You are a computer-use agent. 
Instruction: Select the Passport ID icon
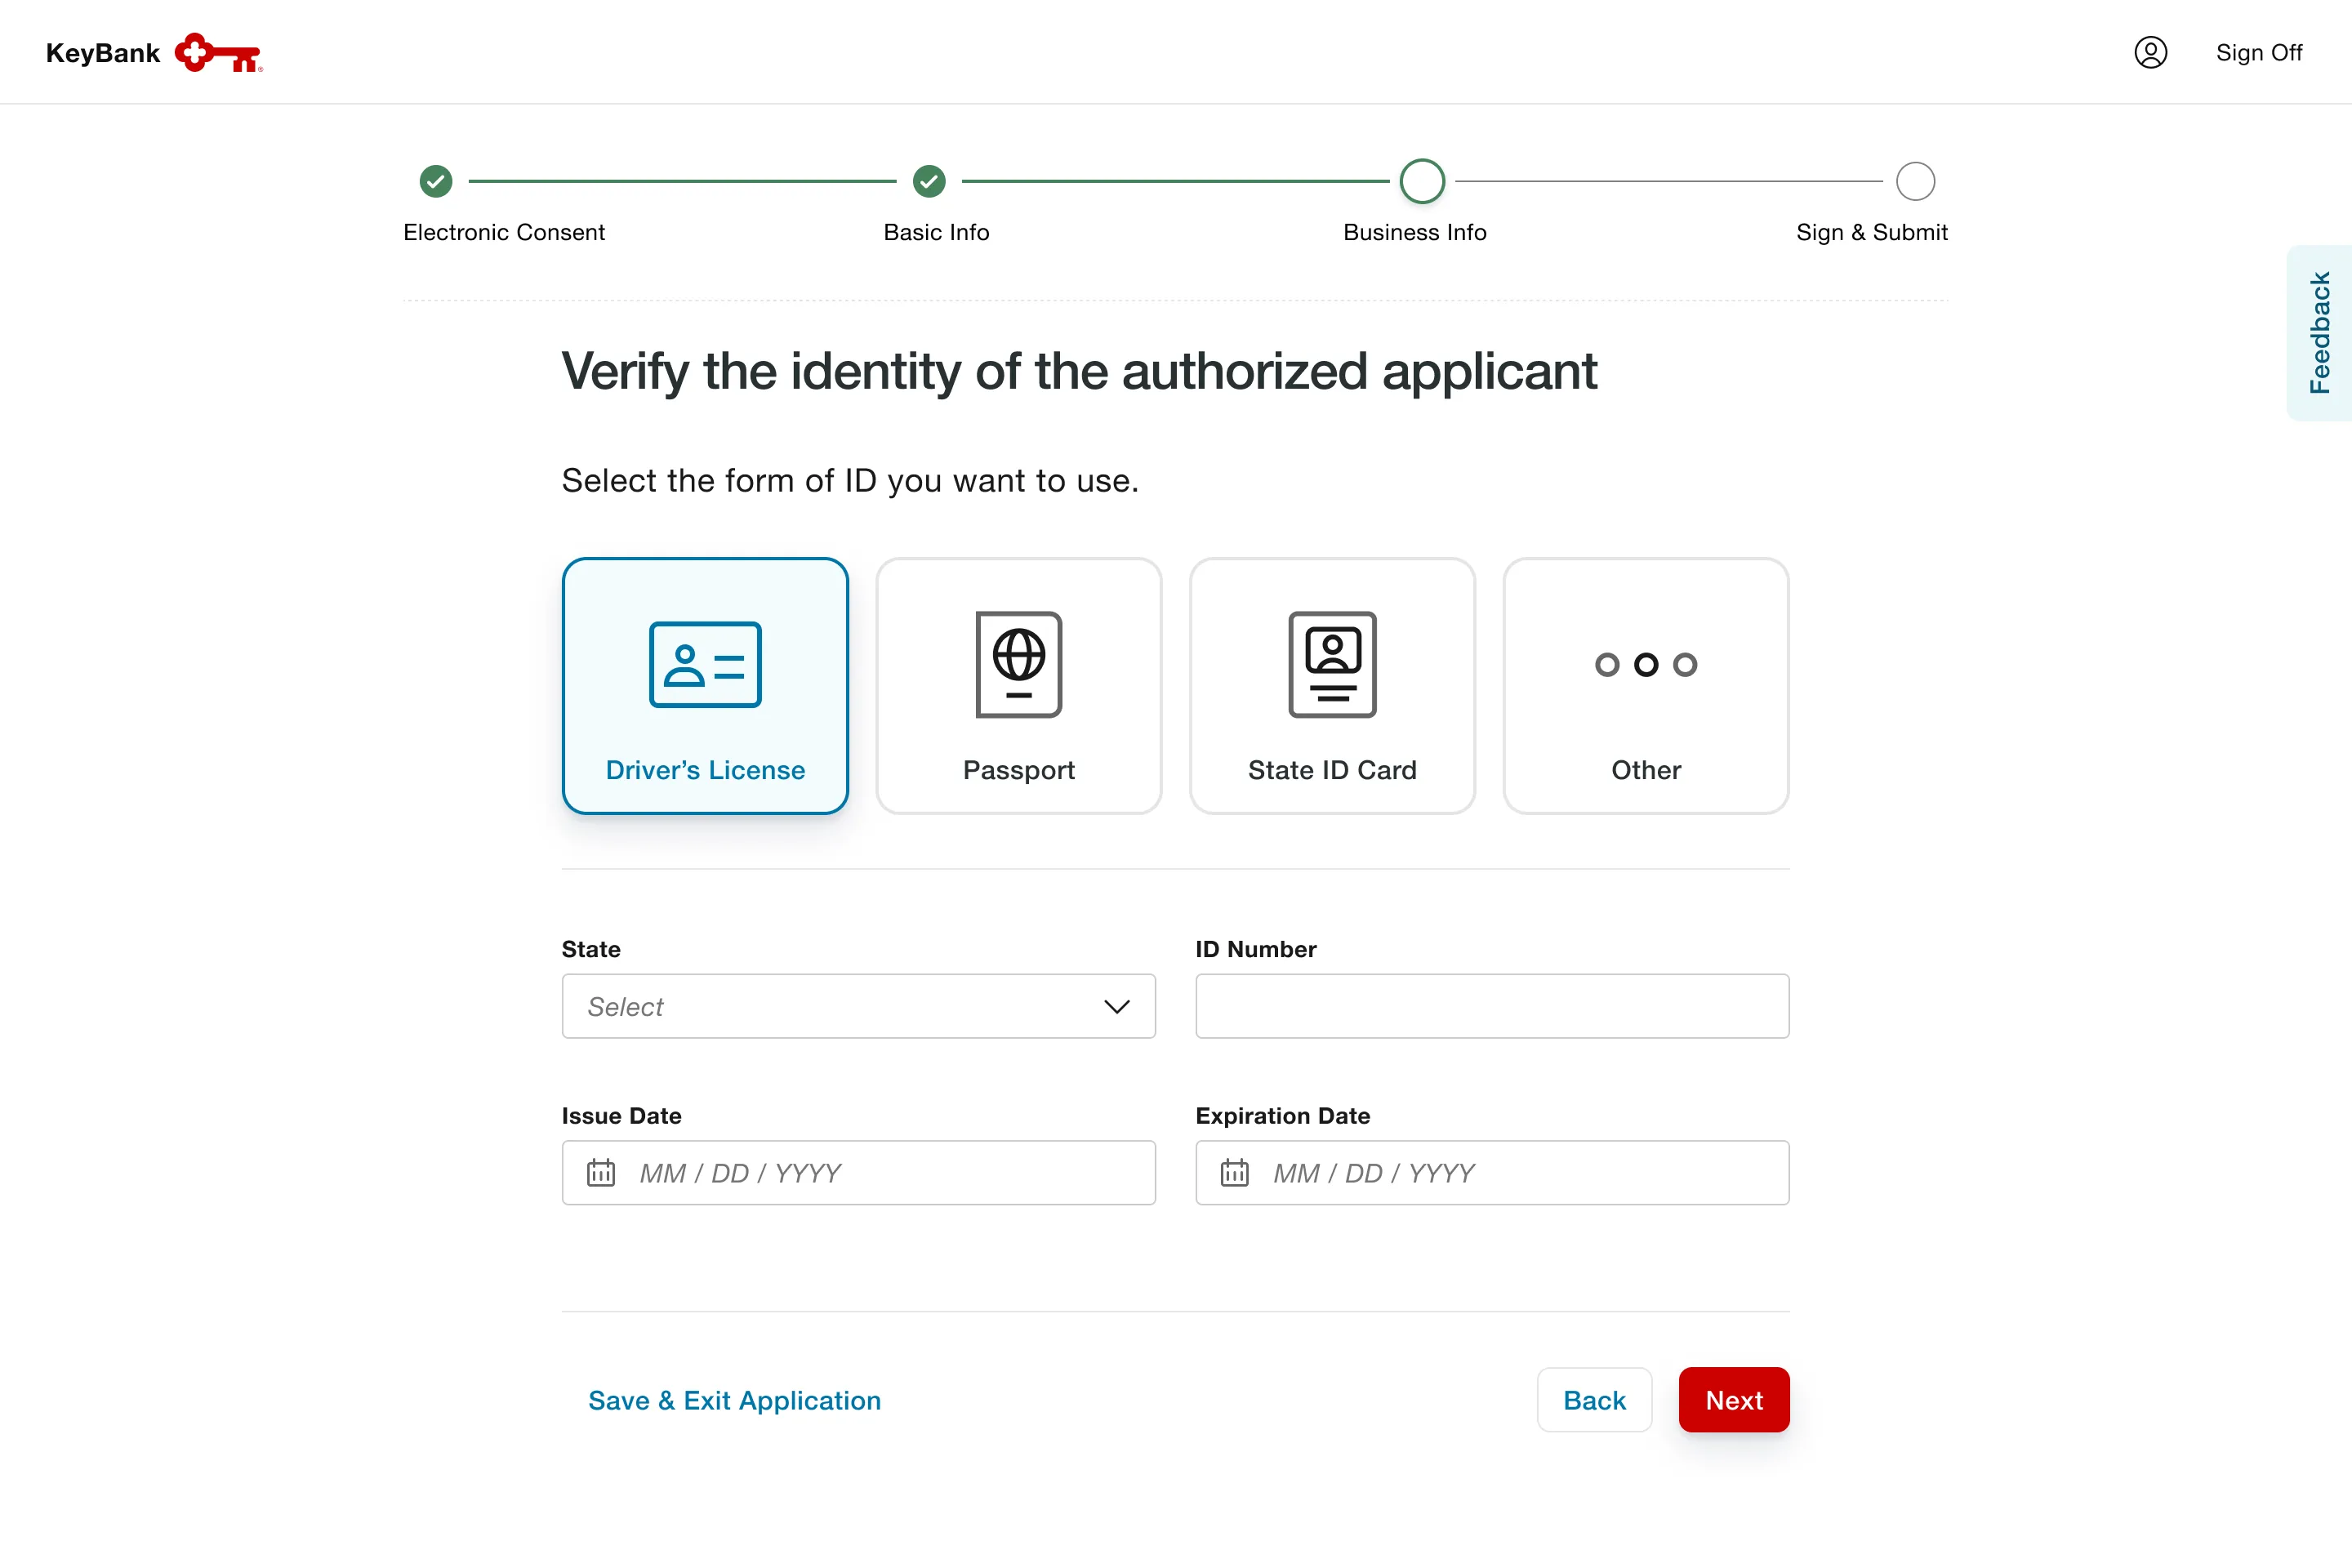(x=1018, y=665)
